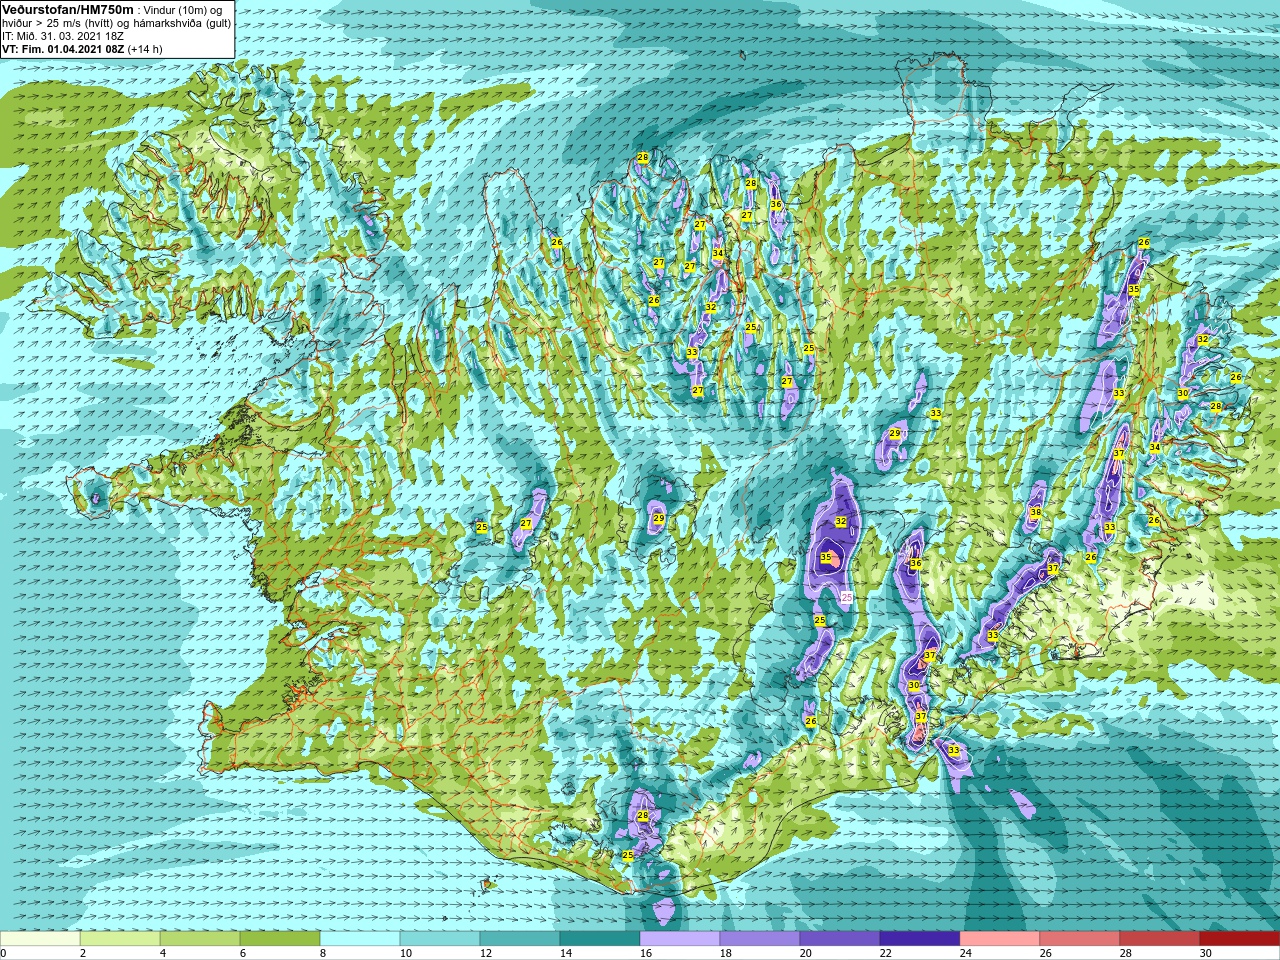This screenshot has height=960, width=1280.
Task: Click the yellow "38" maximum gust label
Action: (x=1035, y=512)
